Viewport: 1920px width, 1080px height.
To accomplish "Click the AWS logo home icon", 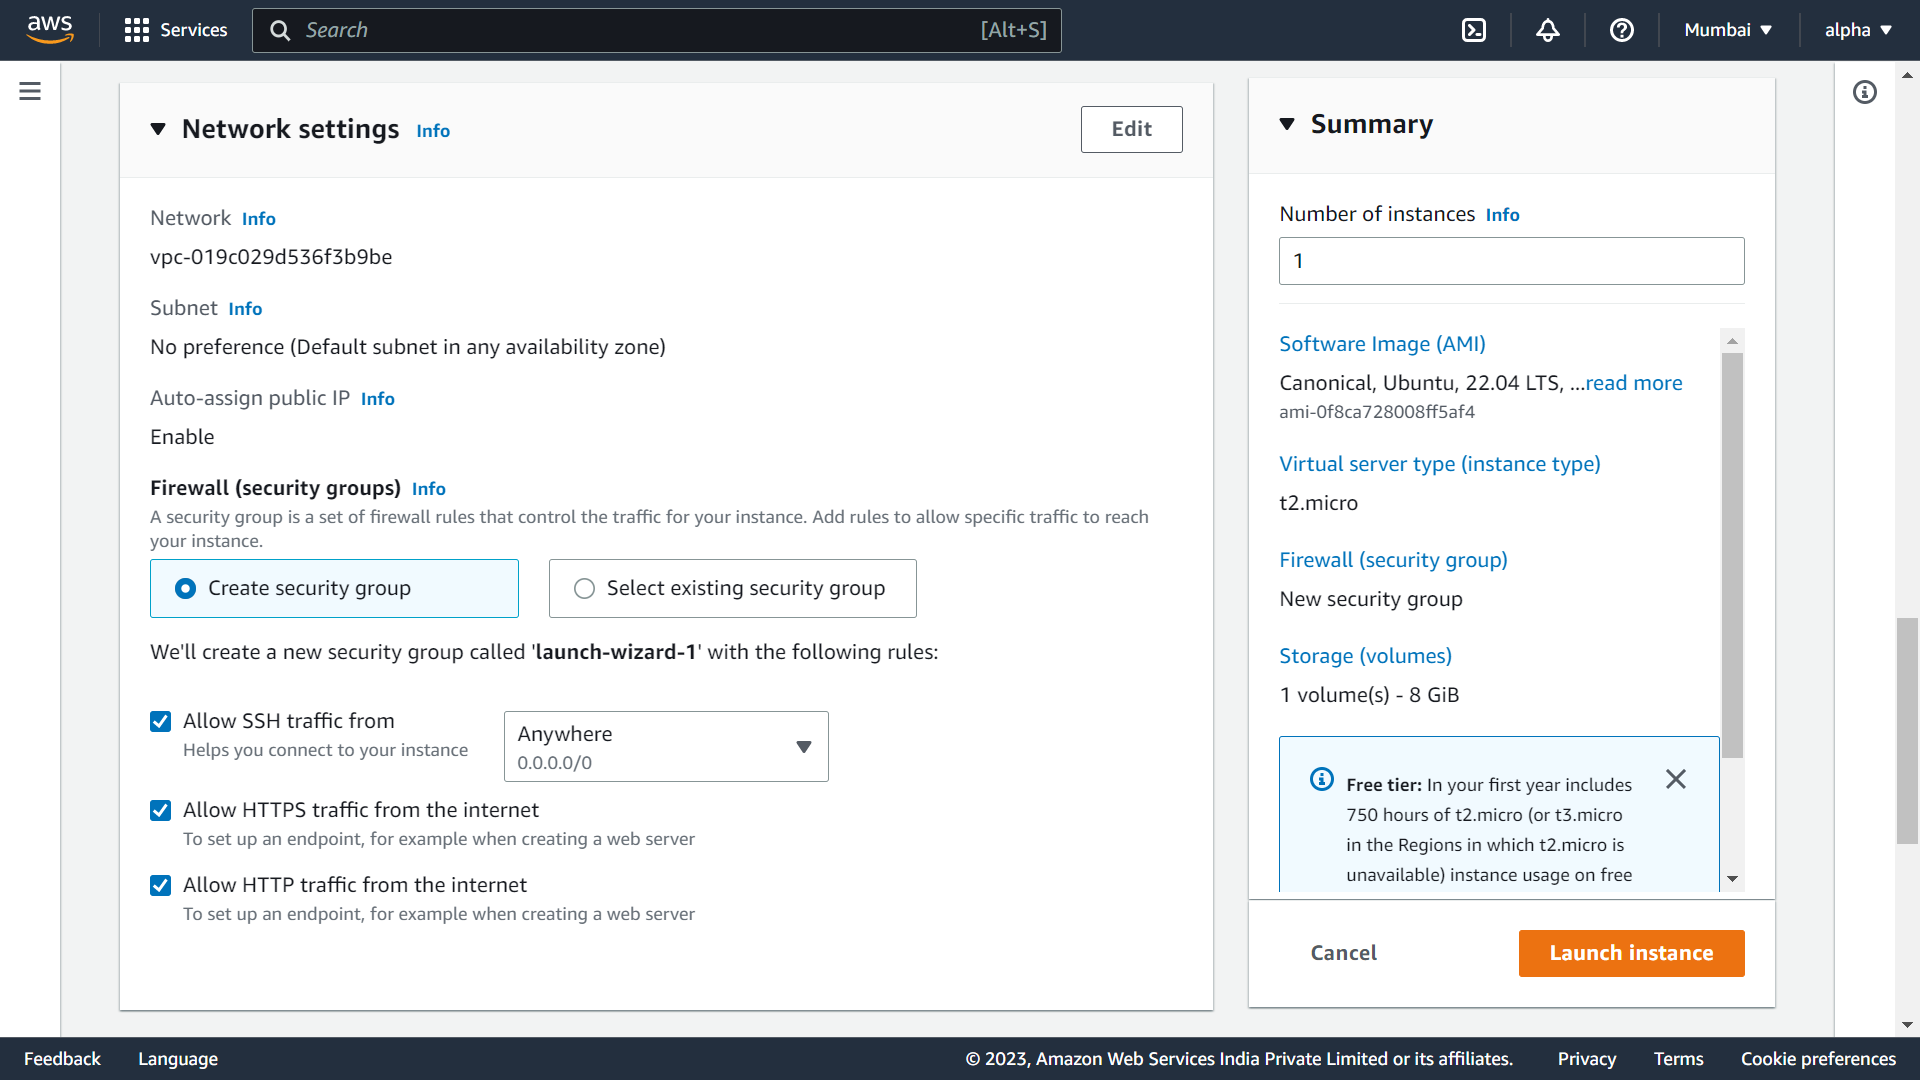I will pos(50,30).
